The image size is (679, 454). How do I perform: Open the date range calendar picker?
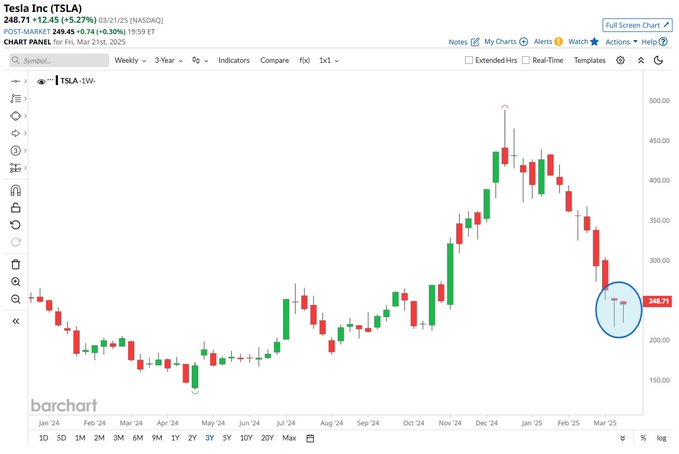tap(310, 438)
